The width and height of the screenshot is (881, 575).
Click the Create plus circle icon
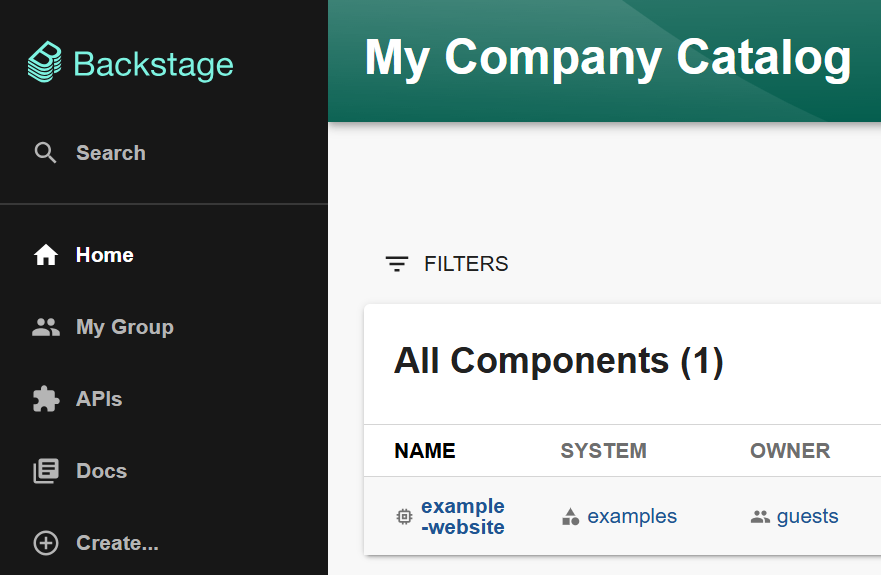tap(46, 543)
